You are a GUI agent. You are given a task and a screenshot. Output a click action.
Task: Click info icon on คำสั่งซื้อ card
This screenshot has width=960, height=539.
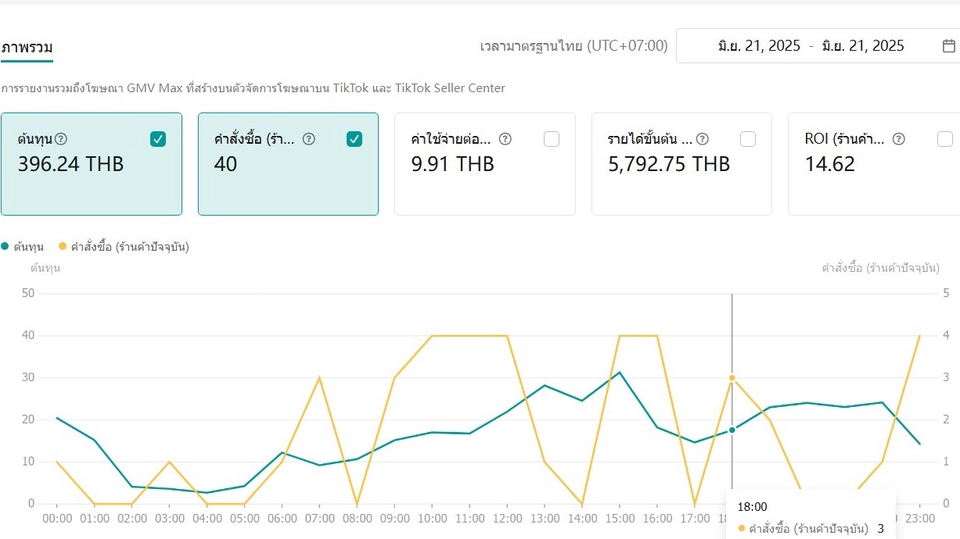tap(309, 139)
